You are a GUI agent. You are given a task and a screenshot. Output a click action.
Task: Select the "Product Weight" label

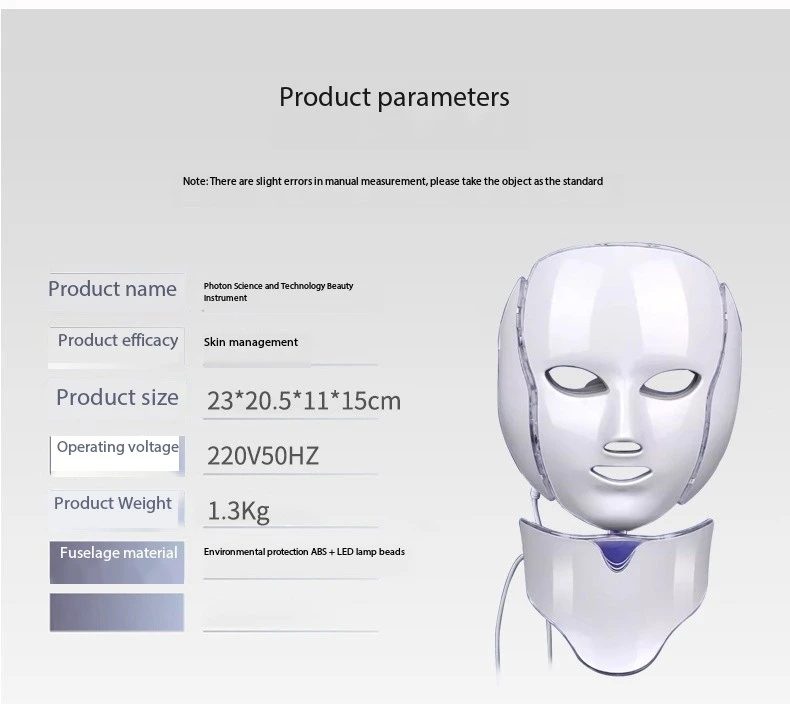[113, 503]
